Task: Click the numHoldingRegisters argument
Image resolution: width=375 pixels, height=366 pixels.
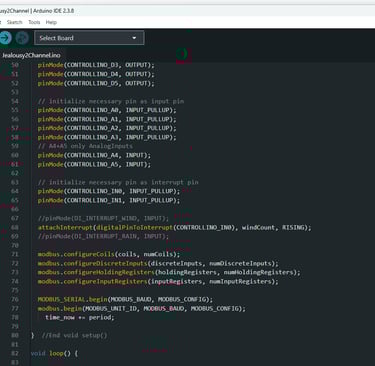Action: point(259,272)
